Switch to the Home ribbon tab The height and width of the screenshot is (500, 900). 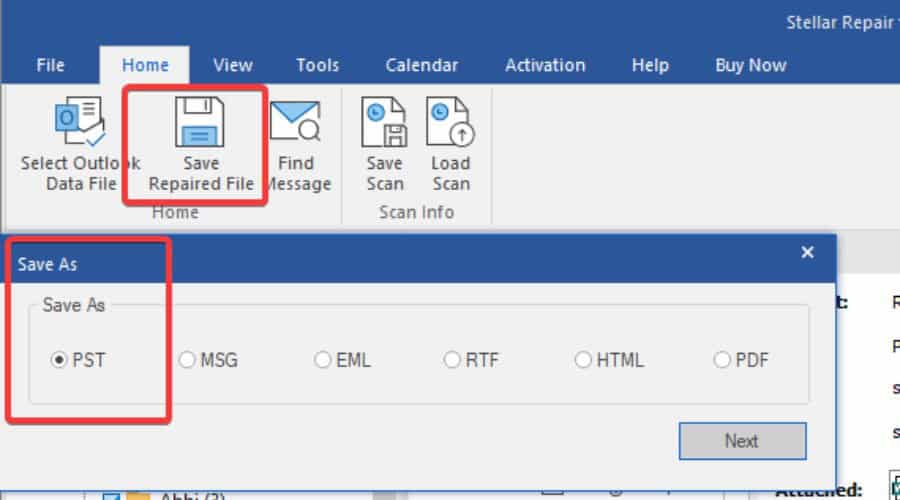click(x=145, y=65)
